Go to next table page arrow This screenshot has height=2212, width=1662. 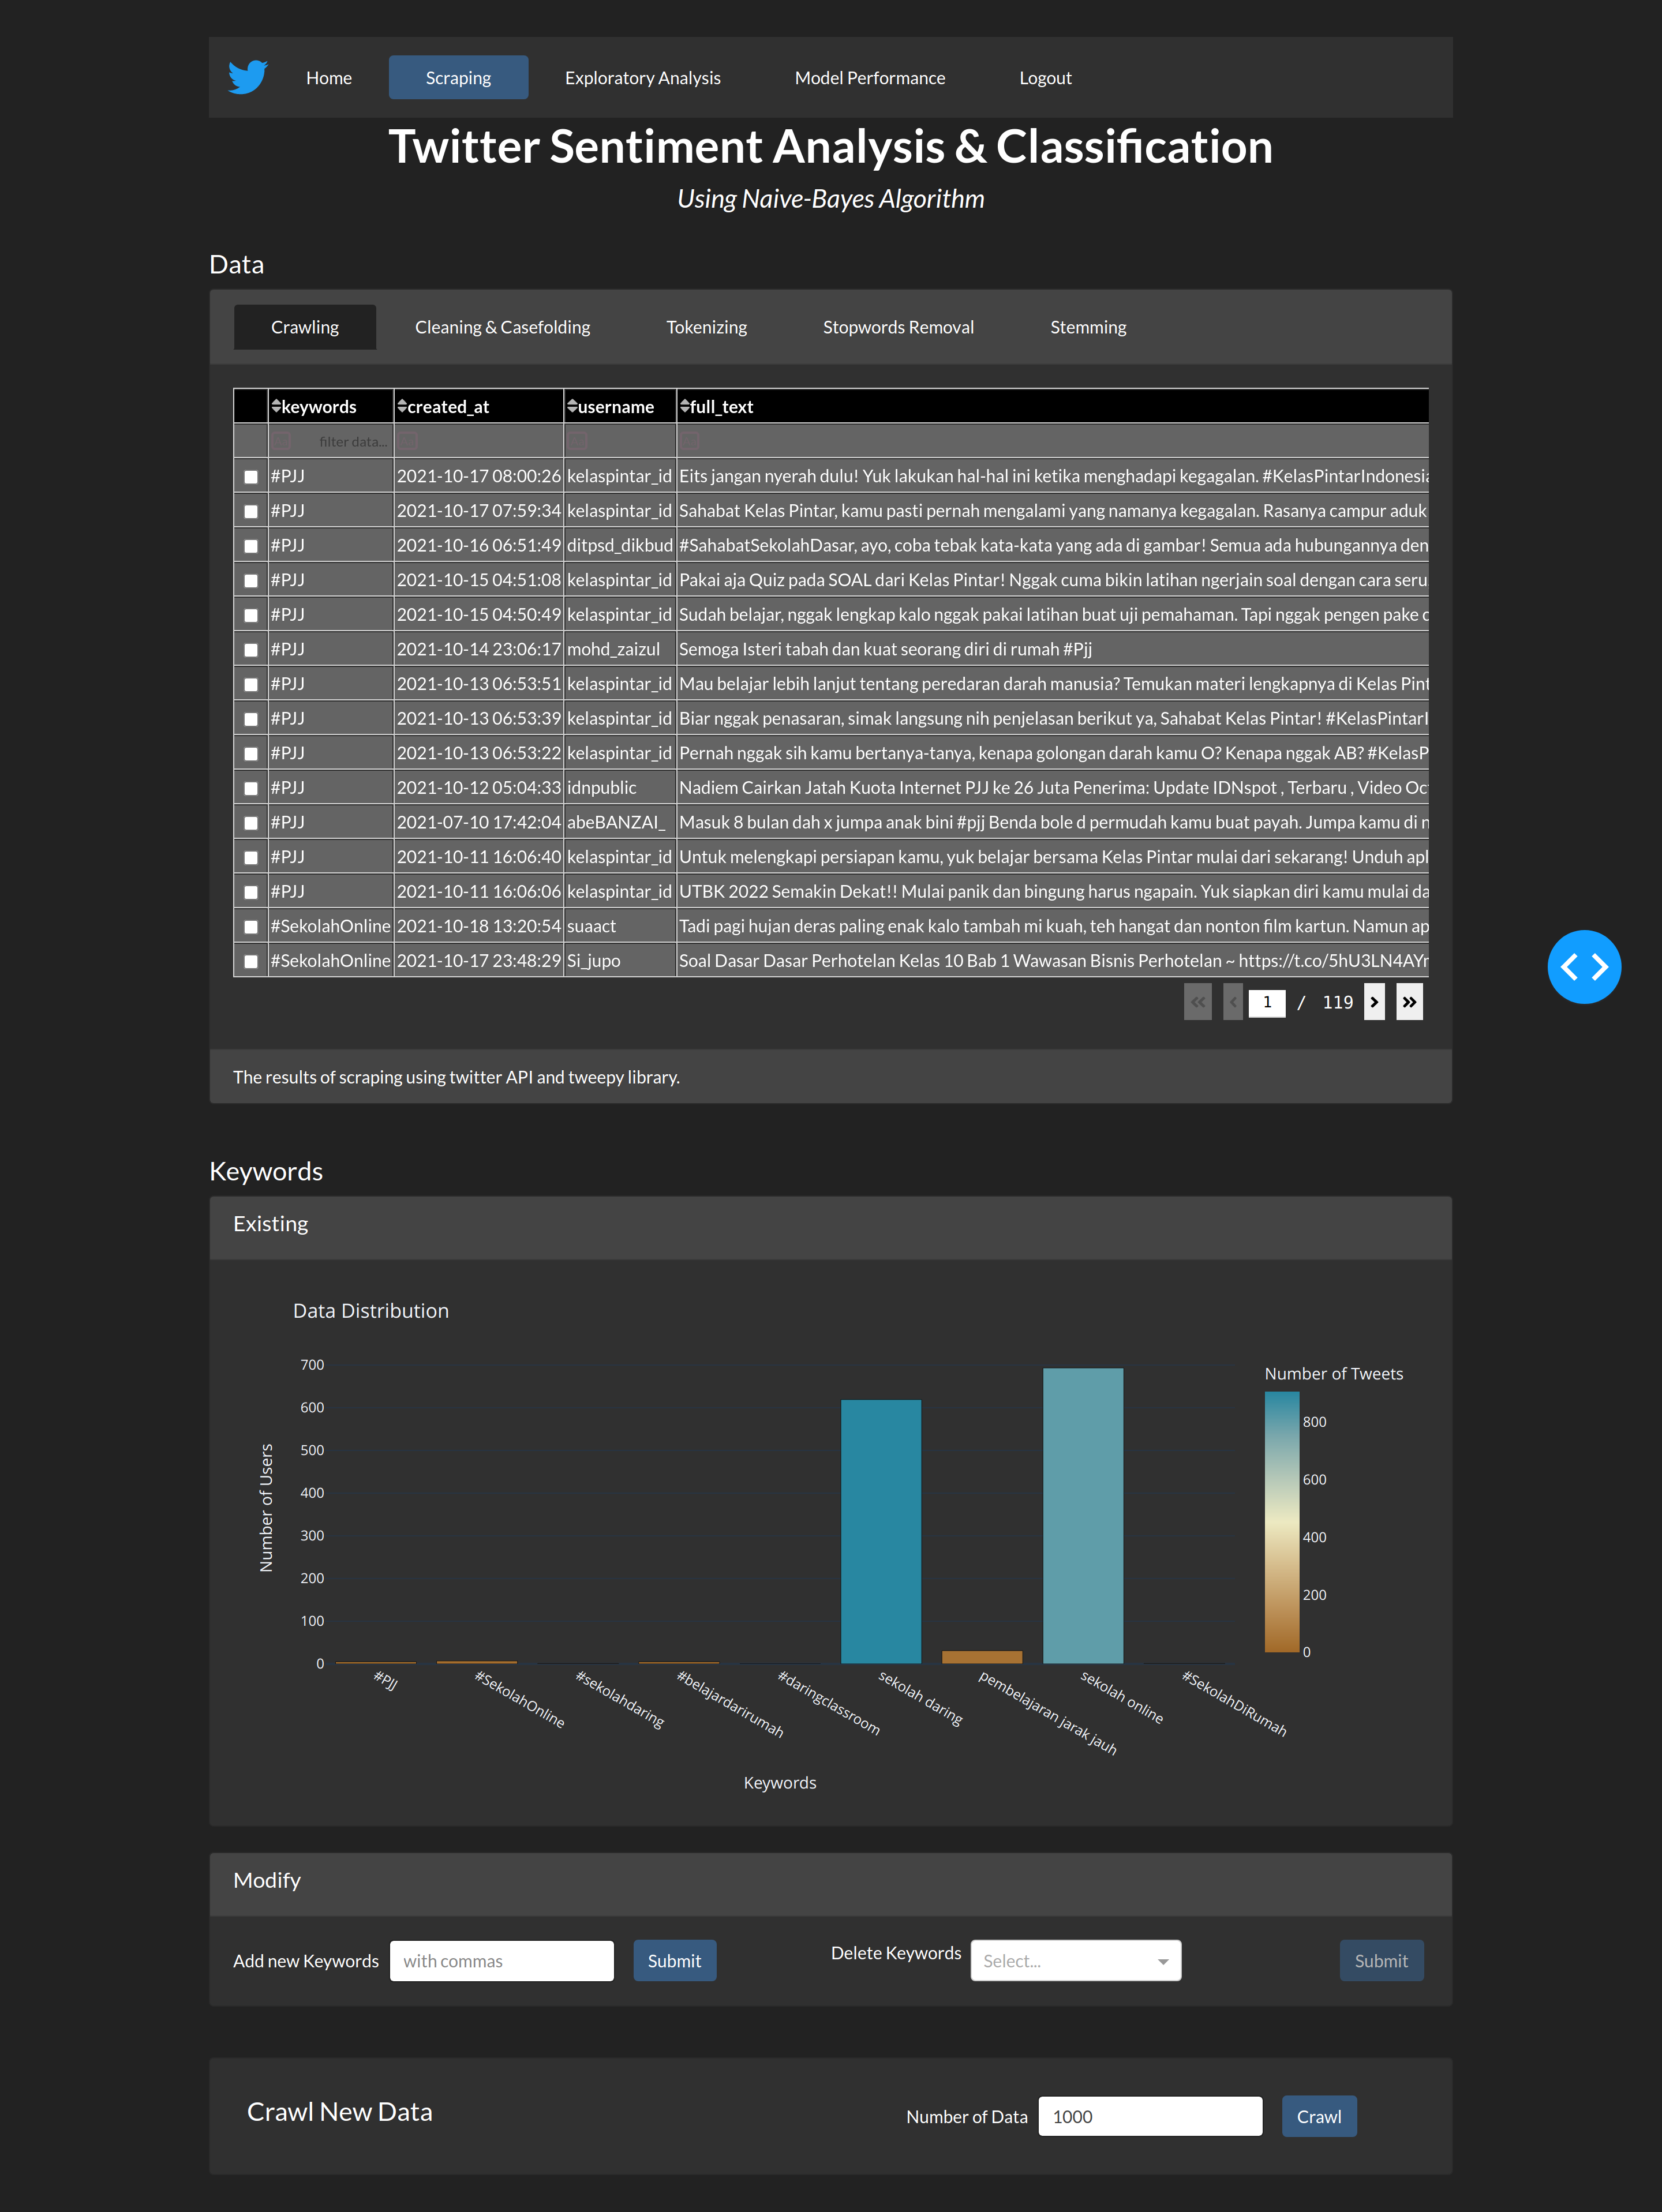pyautogui.click(x=1374, y=1002)
